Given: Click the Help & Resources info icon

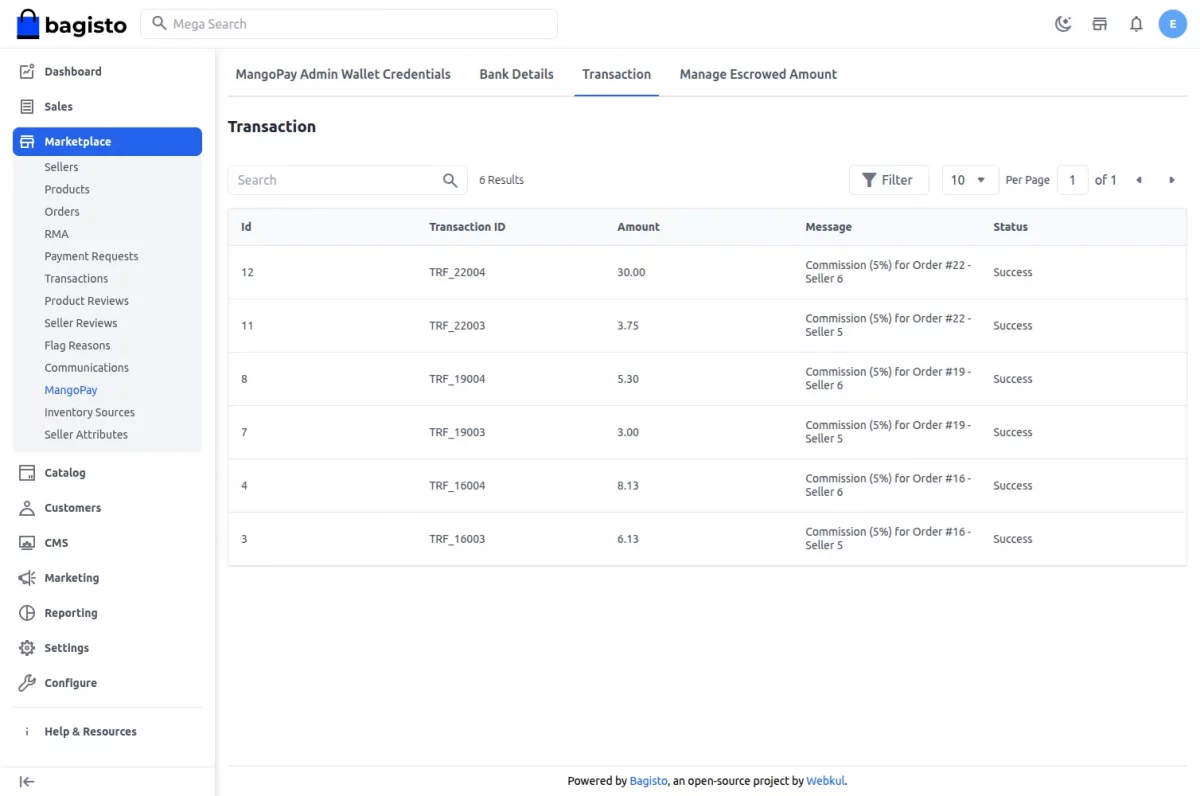Looking at the screenshot, I should (27, 732).
